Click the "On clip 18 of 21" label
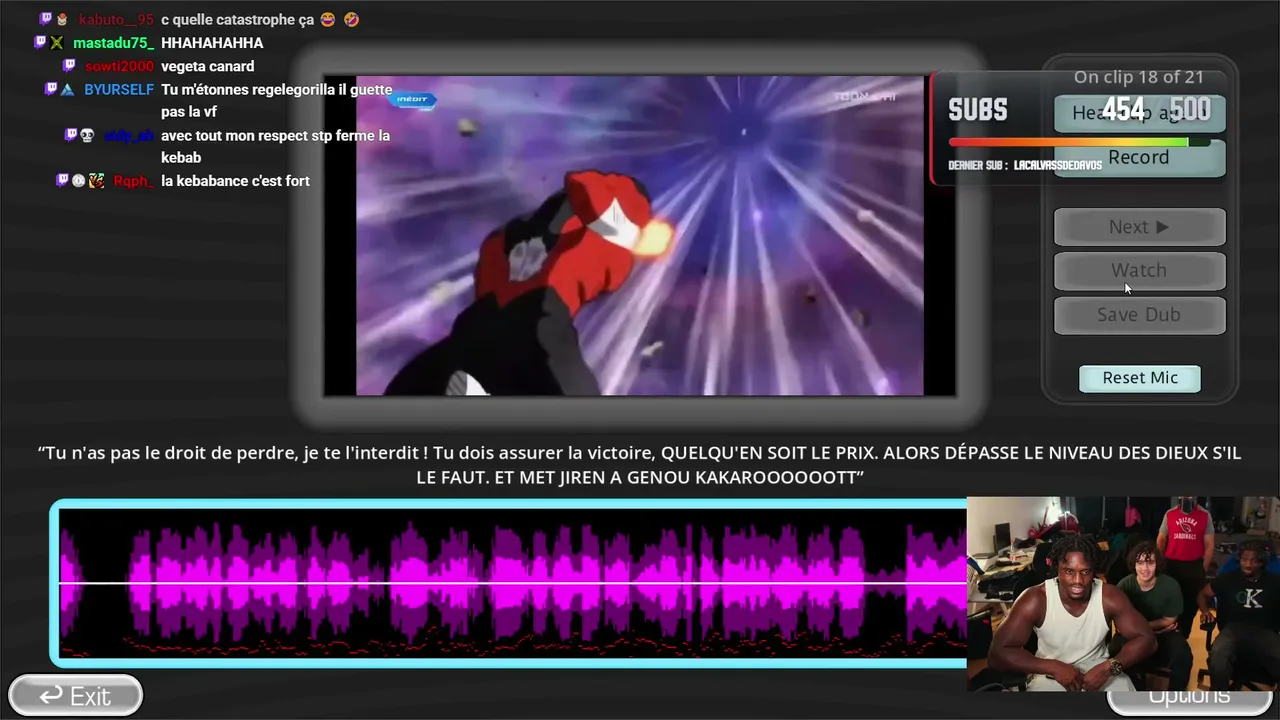This screenshot has height=720, width=1280. [x=1139, y=77]
